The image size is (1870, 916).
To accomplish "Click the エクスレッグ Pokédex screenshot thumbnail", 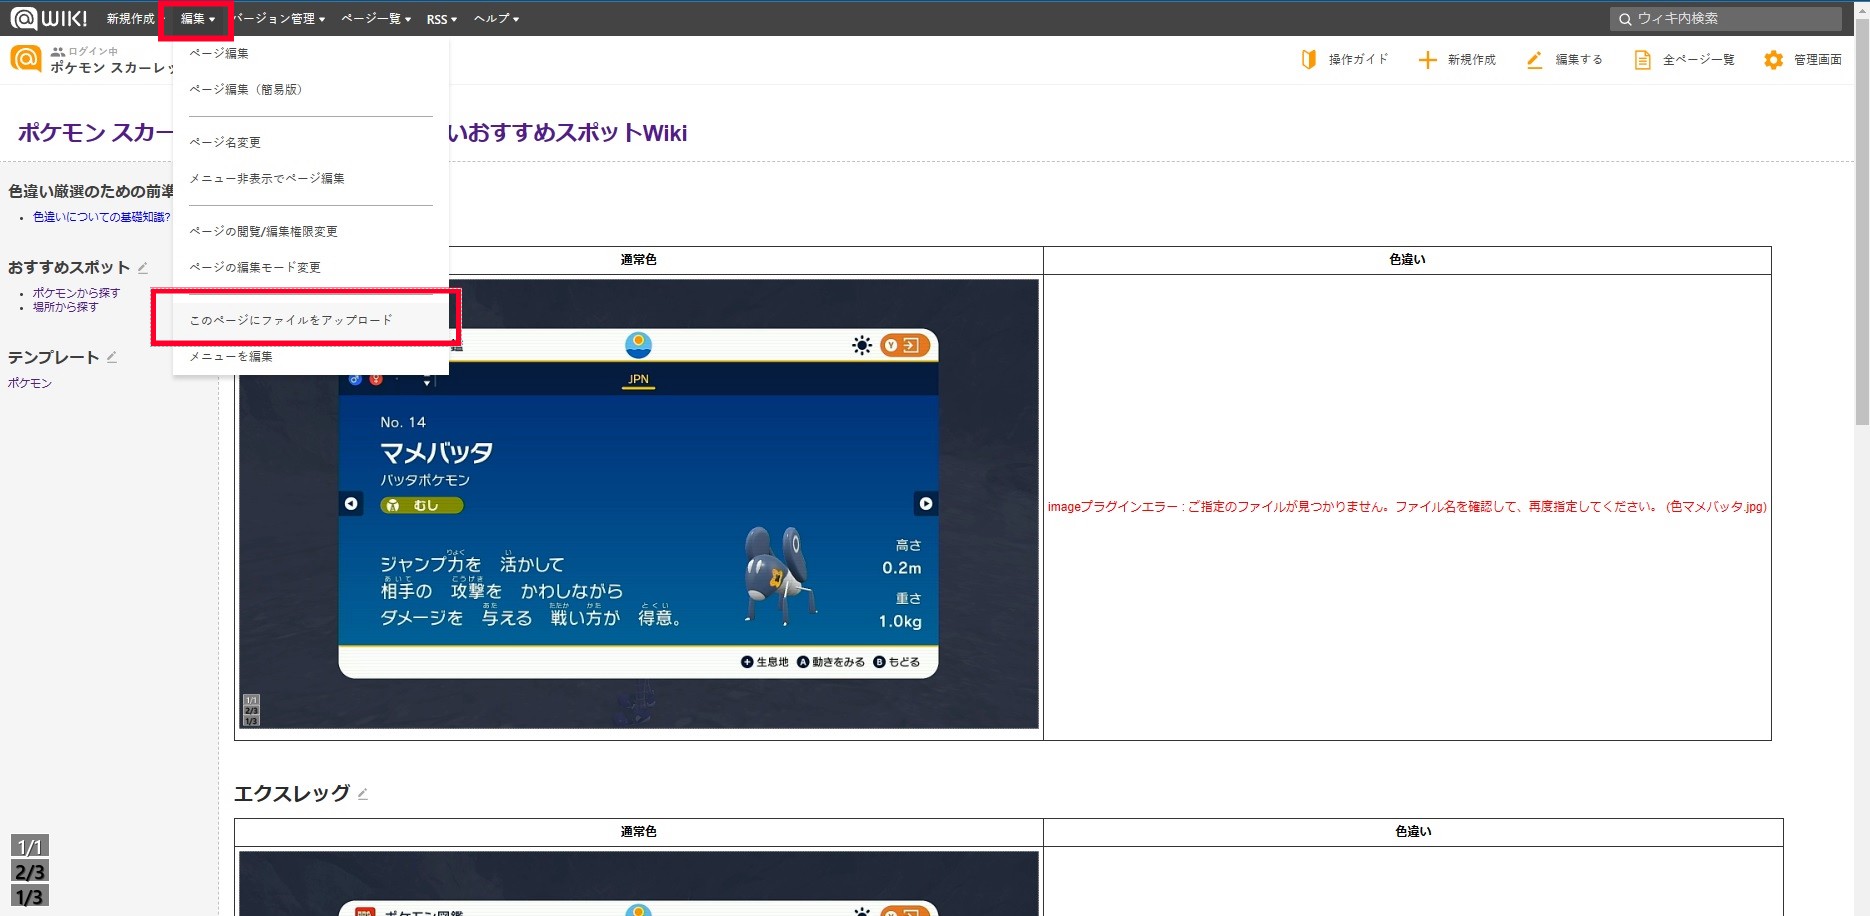I will [639, 884].
